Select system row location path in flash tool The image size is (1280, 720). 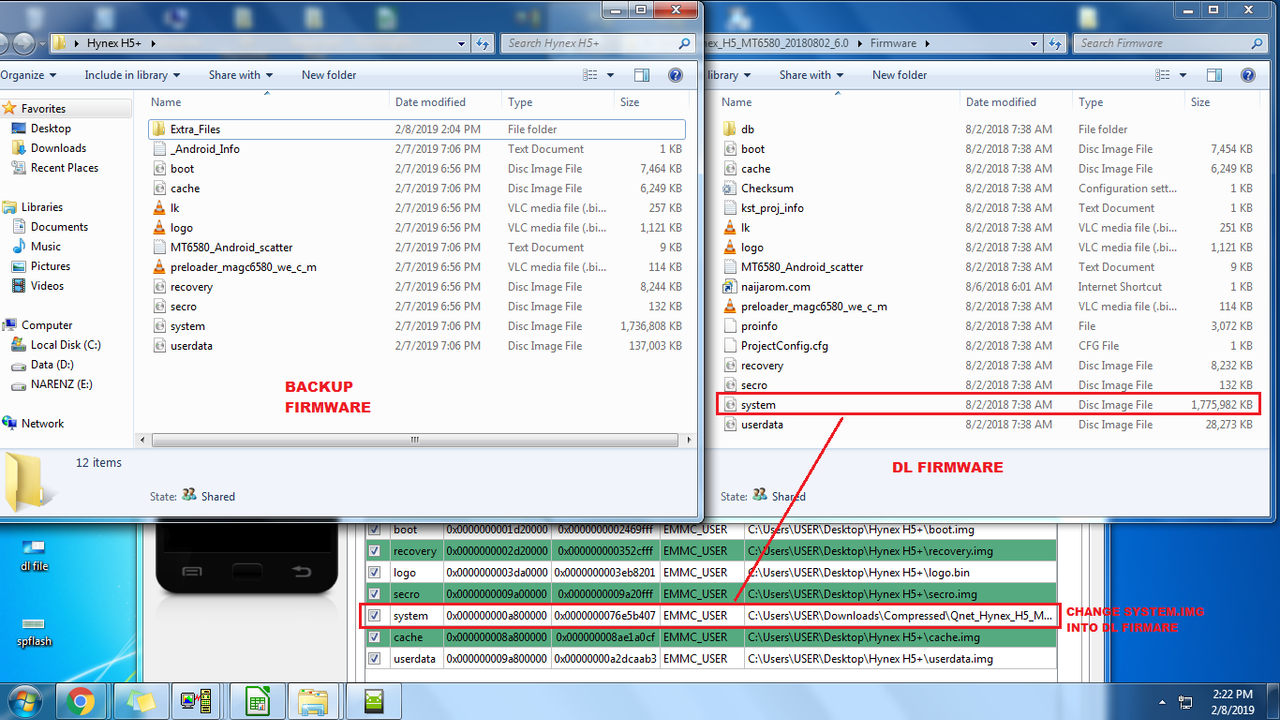900,615
